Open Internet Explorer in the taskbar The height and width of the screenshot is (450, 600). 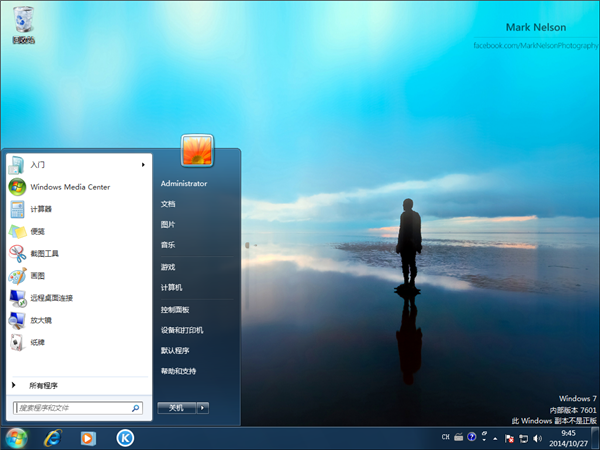tap(52, 437)
